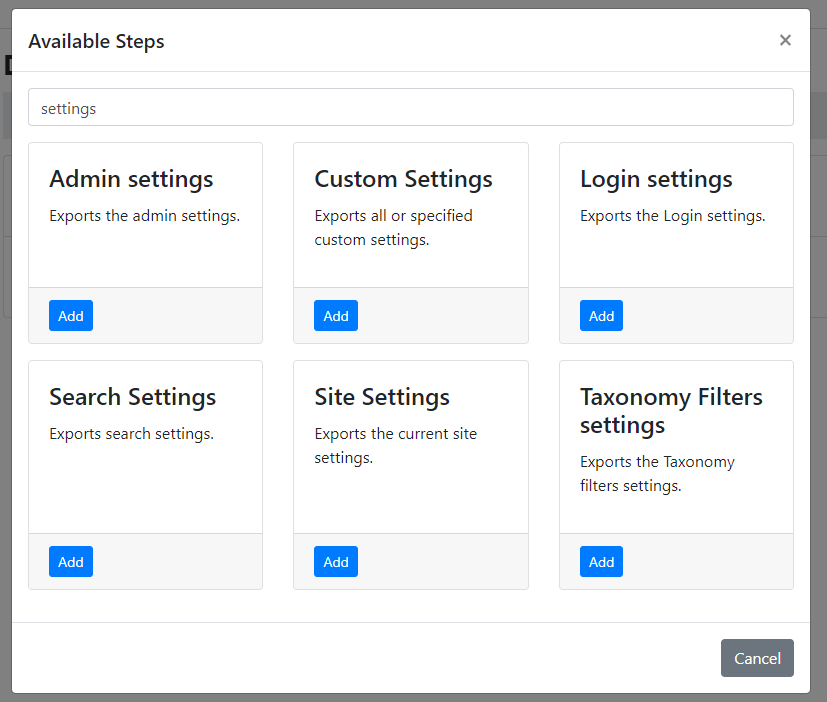Screen dimensions: 827x702
Task: Click 'Exports the Taxonomy filters settings.' text
Action: pos(657,474)
